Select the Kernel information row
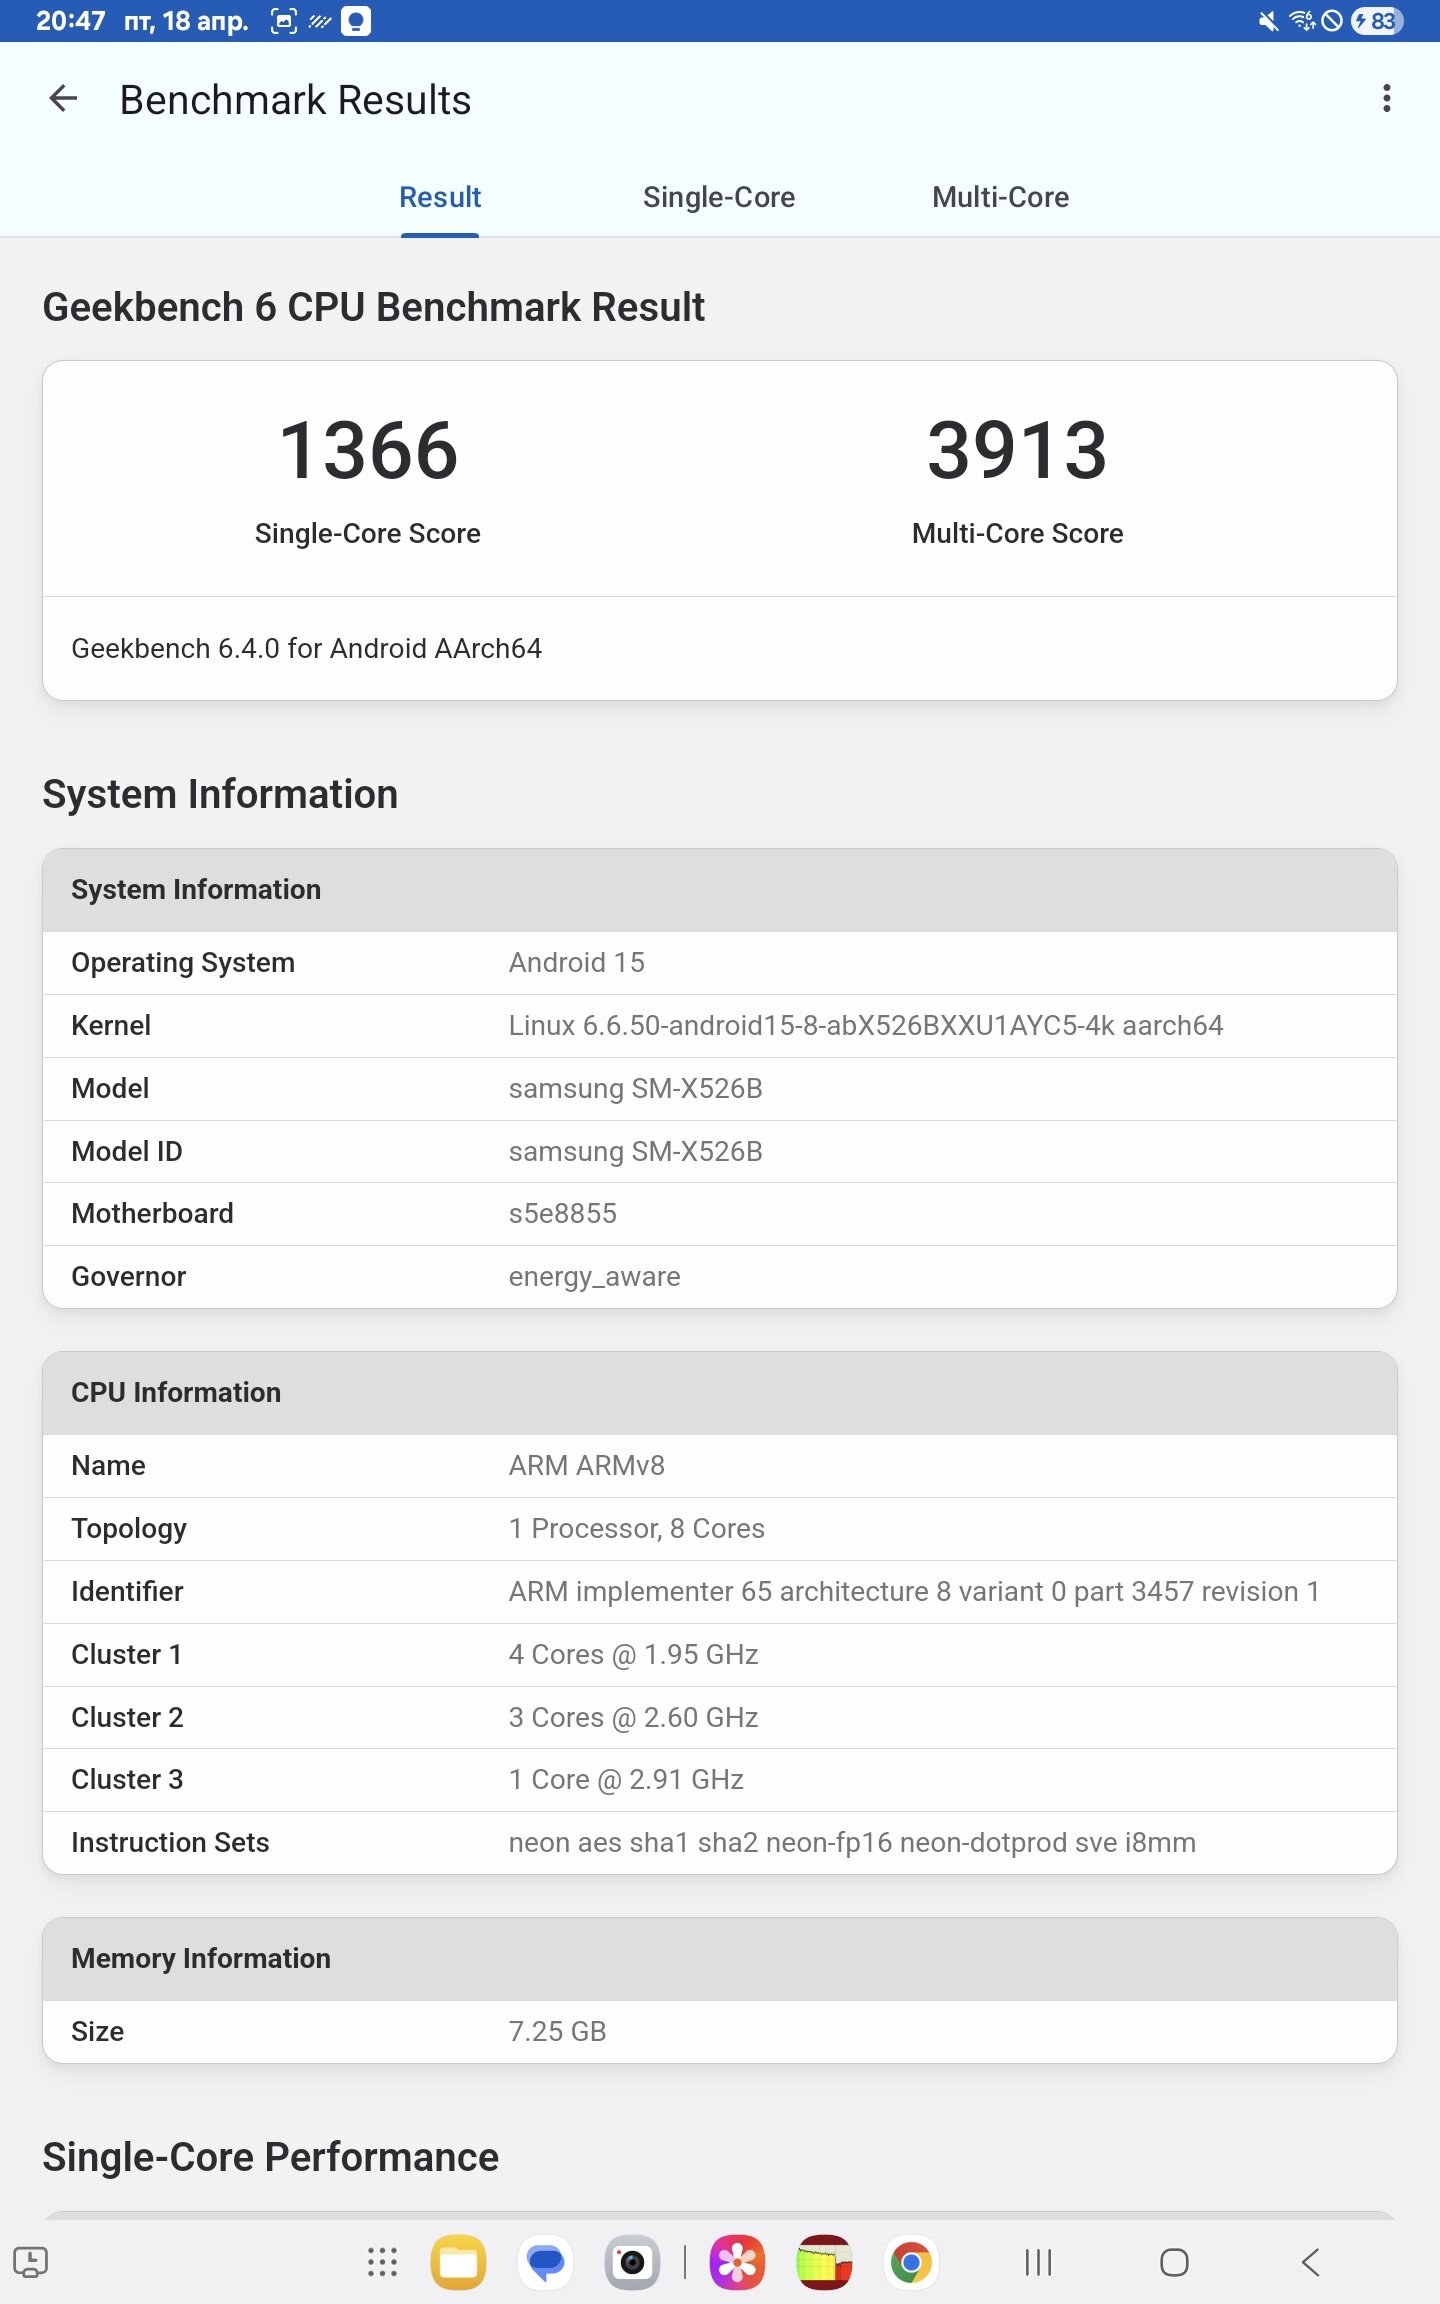Image resolution: width=1440 pixels, height=2304 pixels. click(720, 1026)
